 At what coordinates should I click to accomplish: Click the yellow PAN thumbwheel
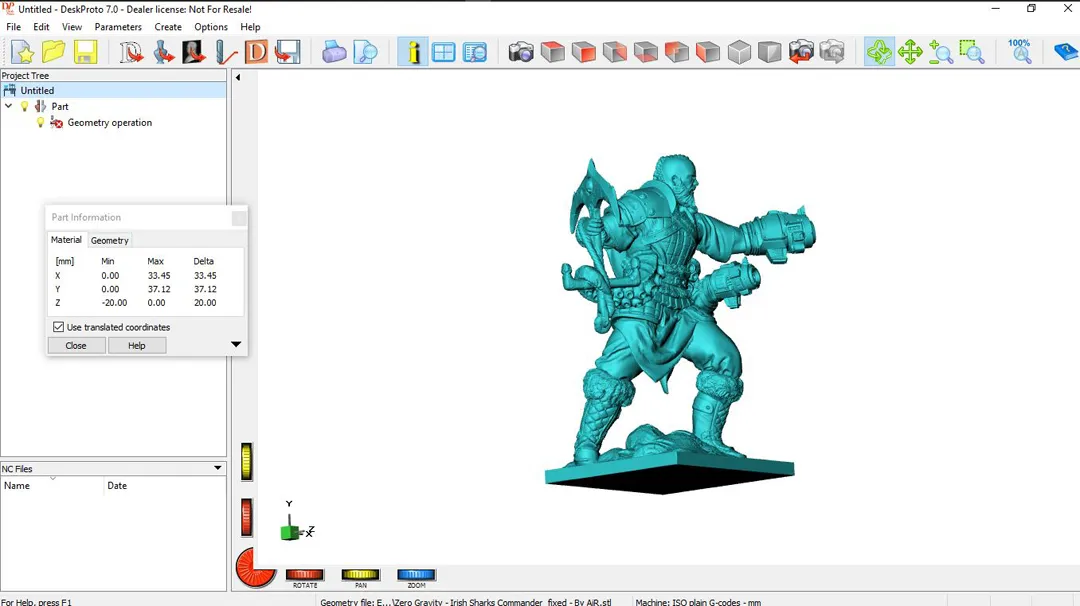(360, 574)
